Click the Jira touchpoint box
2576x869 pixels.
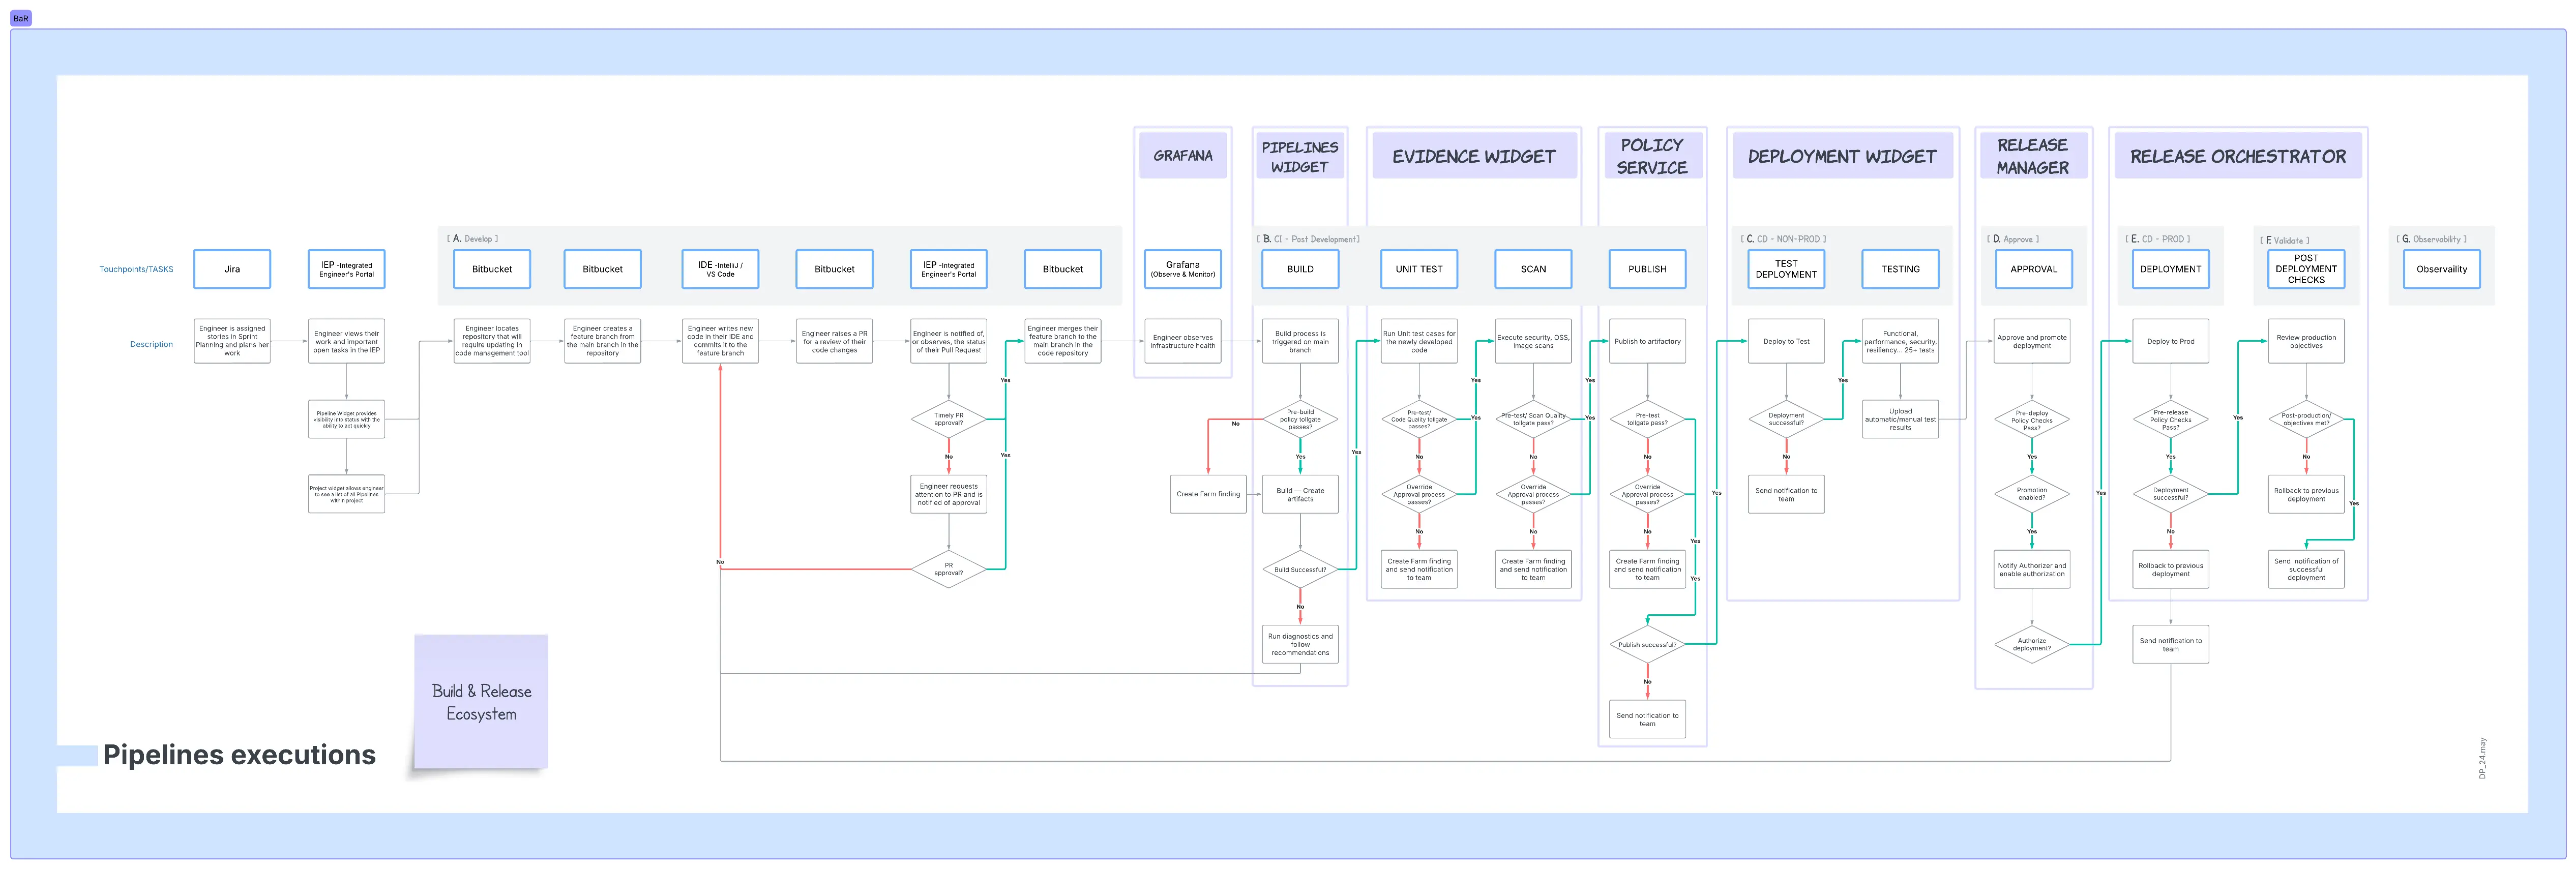232,269
